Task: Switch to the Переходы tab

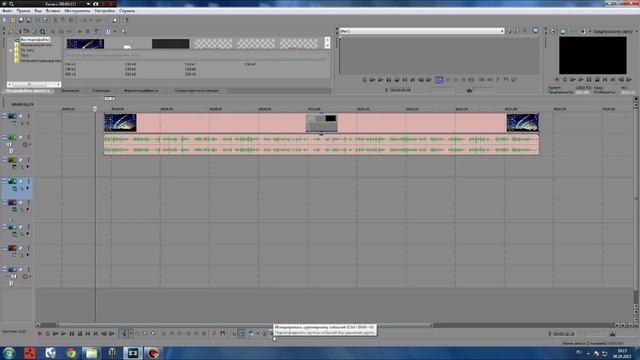Action: [x=101, y=91]
